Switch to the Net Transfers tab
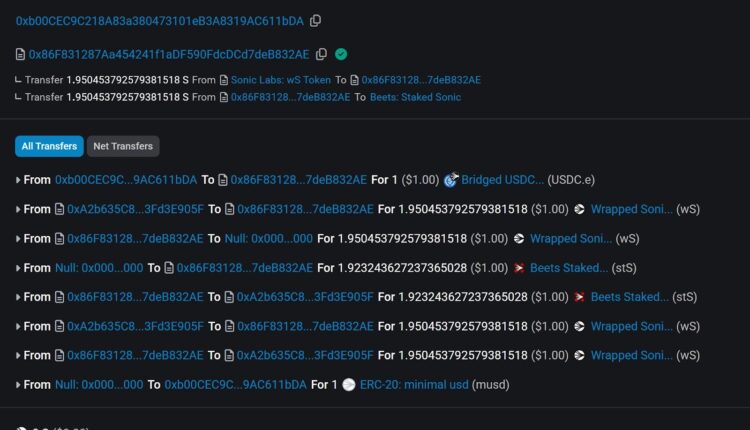750x430 pixels. tap(123, 146)
